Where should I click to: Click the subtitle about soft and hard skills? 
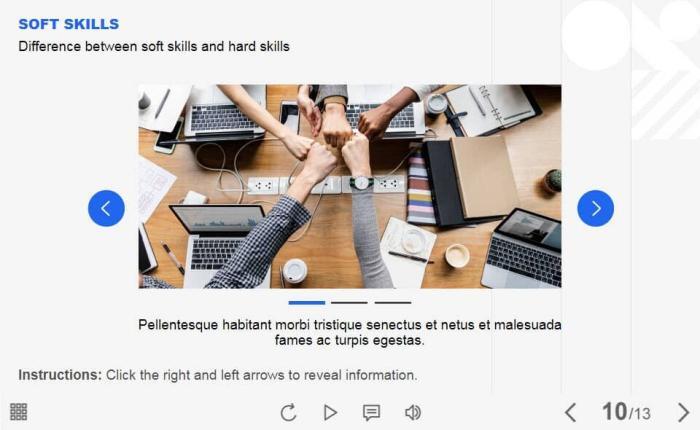pos(154,46)
